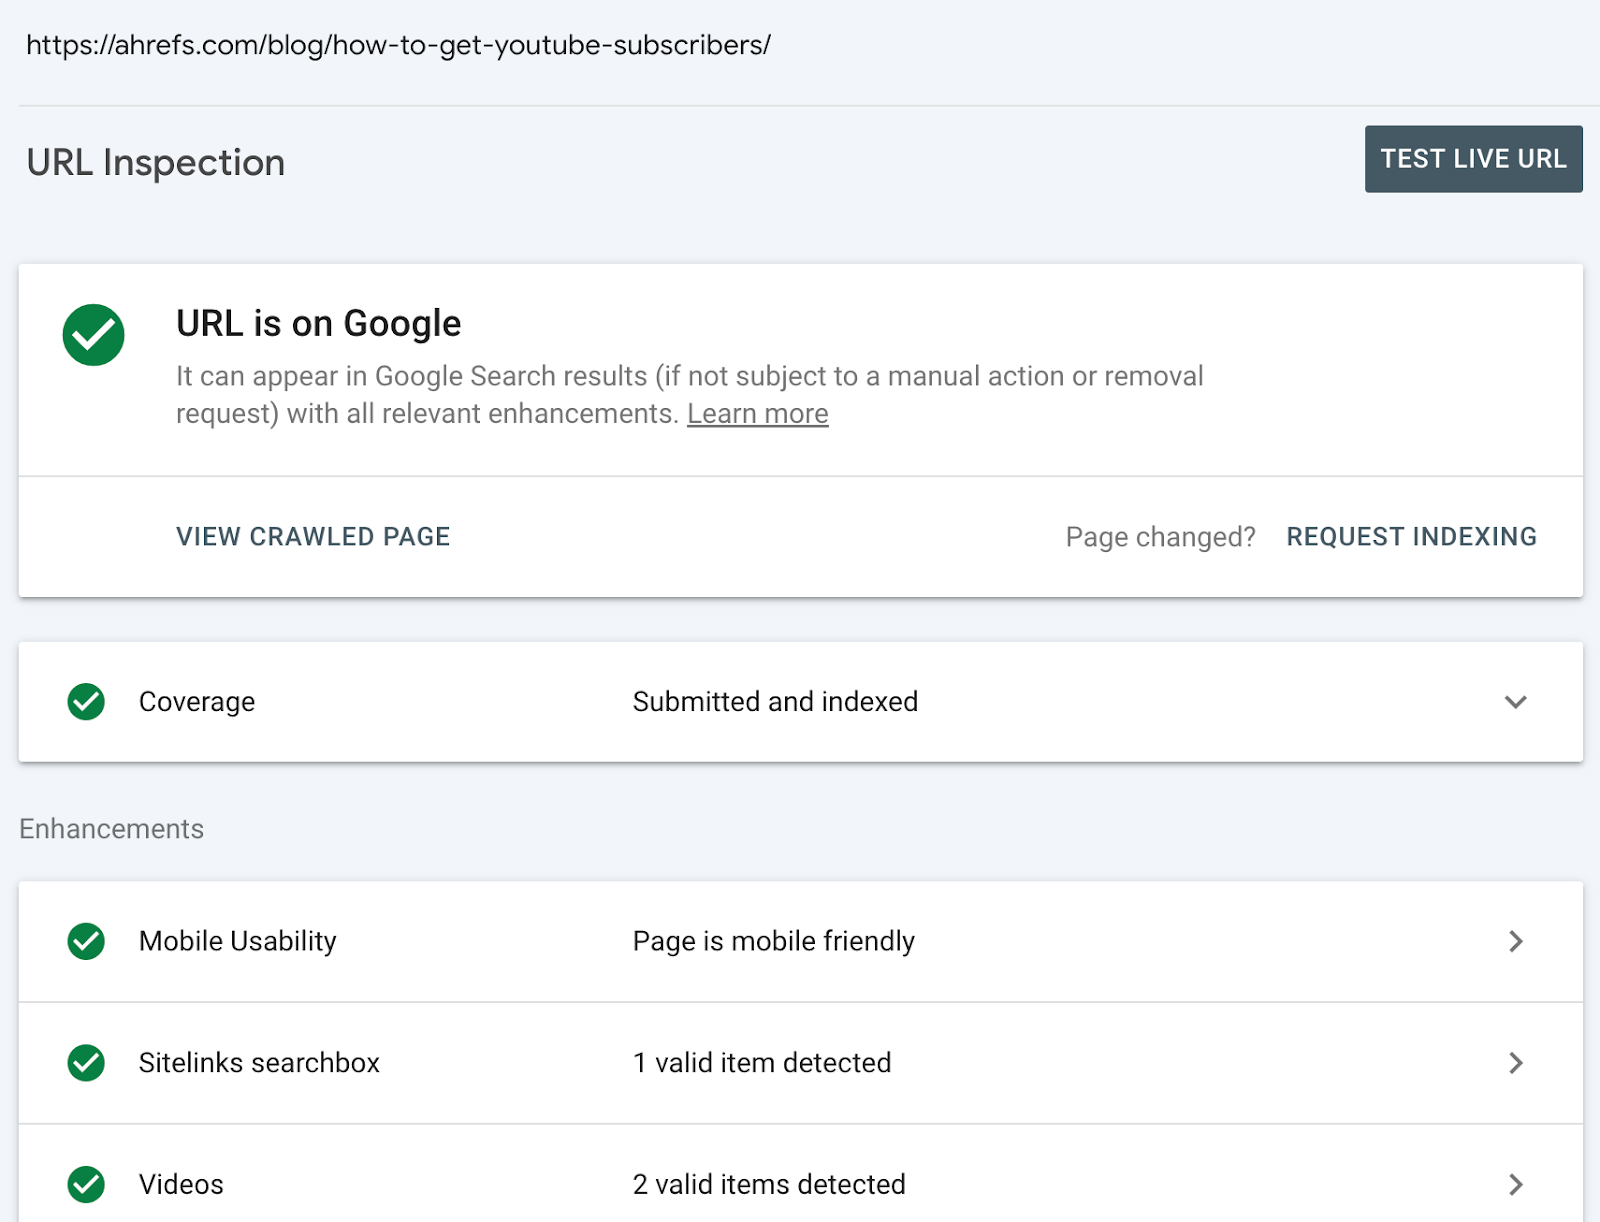Click 'Submitted and indexed' status

[x=775, y=702]
